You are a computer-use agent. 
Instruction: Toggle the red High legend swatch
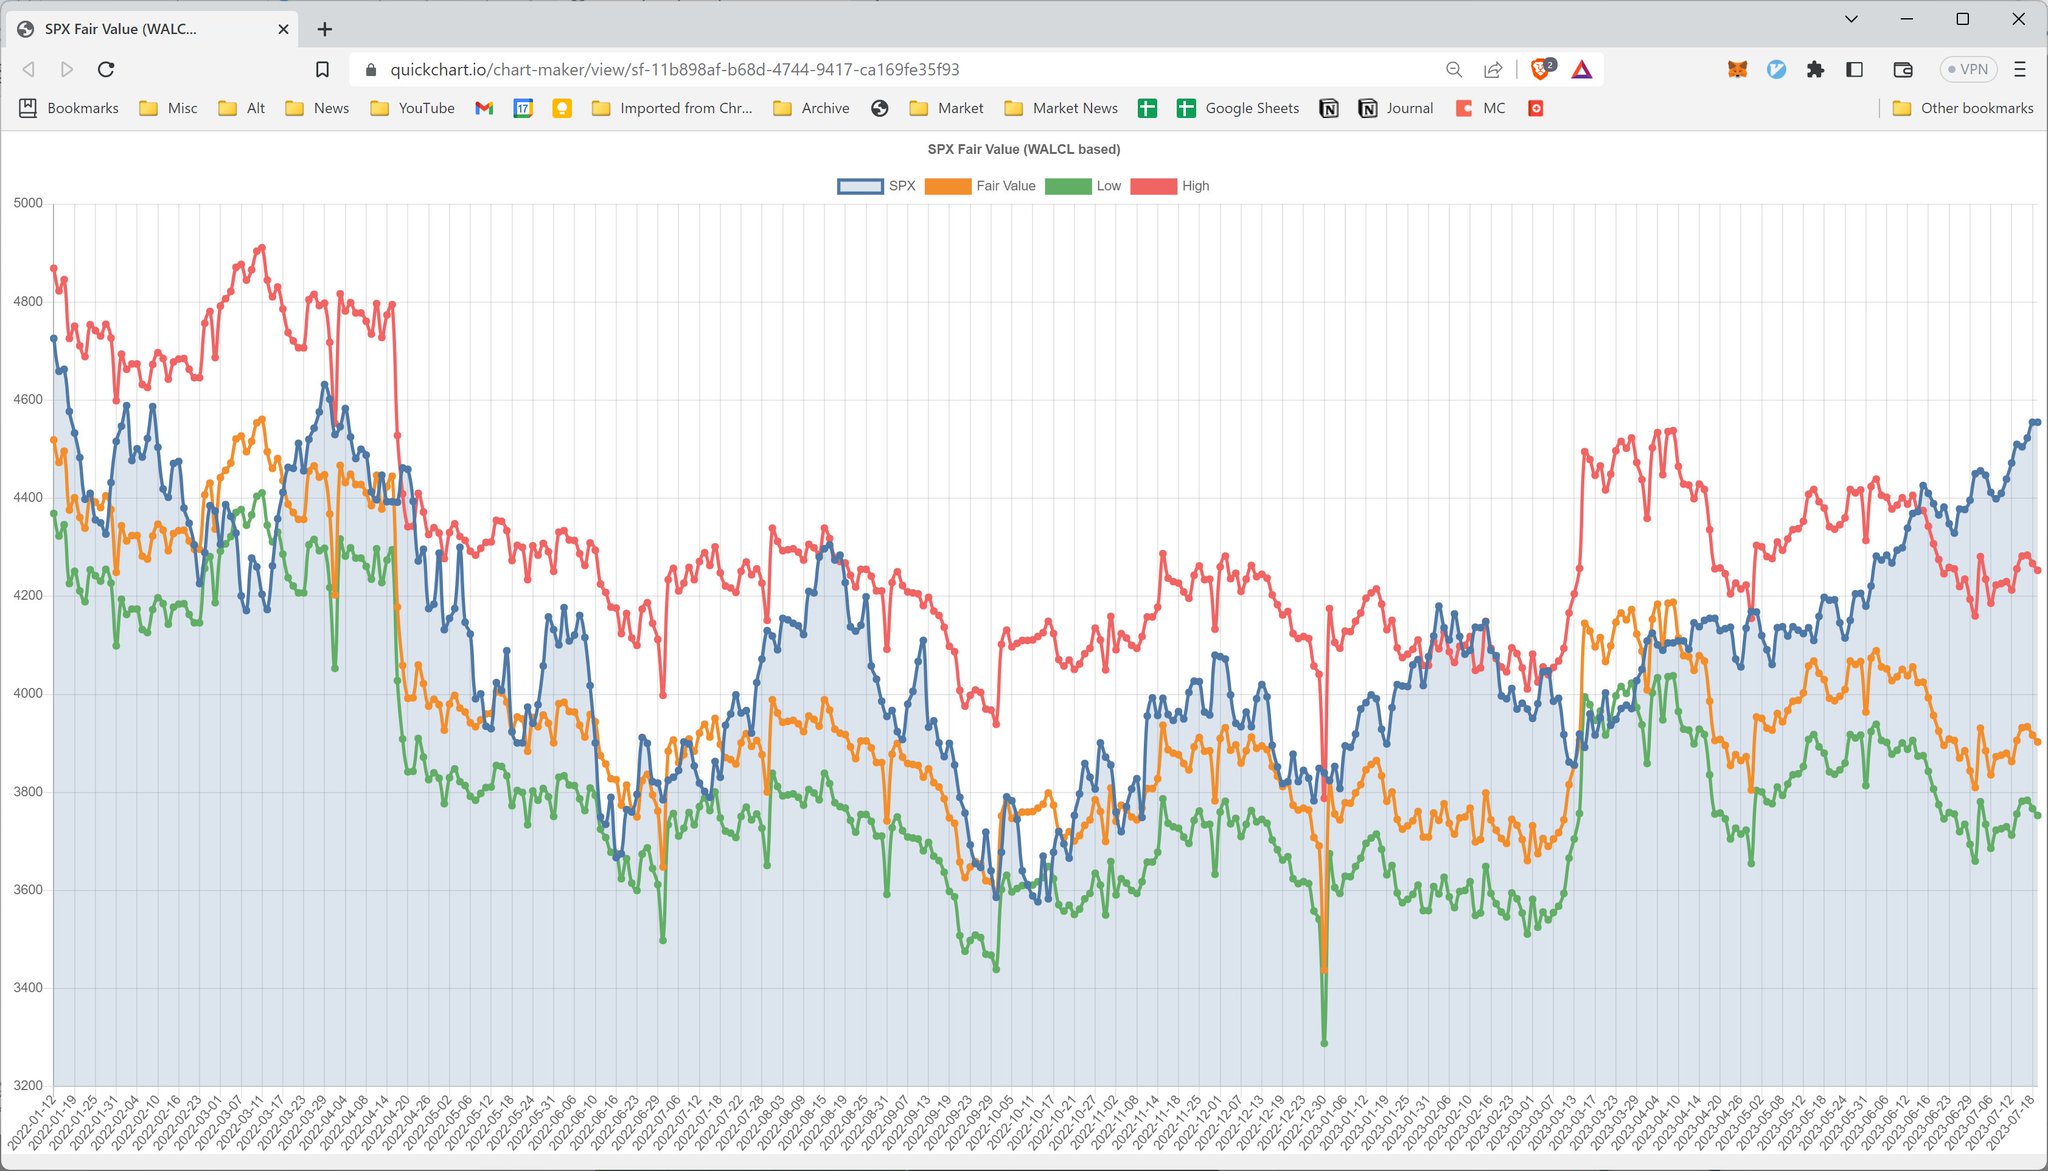1153,186
